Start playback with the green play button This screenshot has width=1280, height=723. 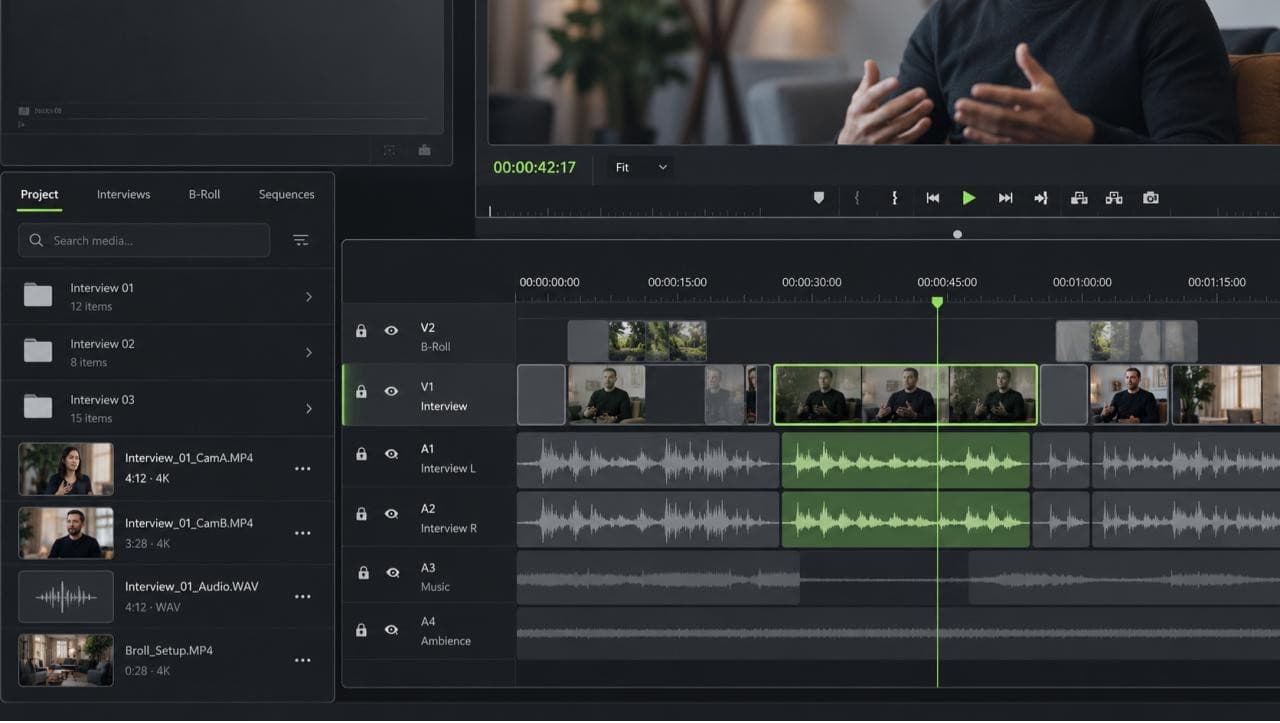969,198
